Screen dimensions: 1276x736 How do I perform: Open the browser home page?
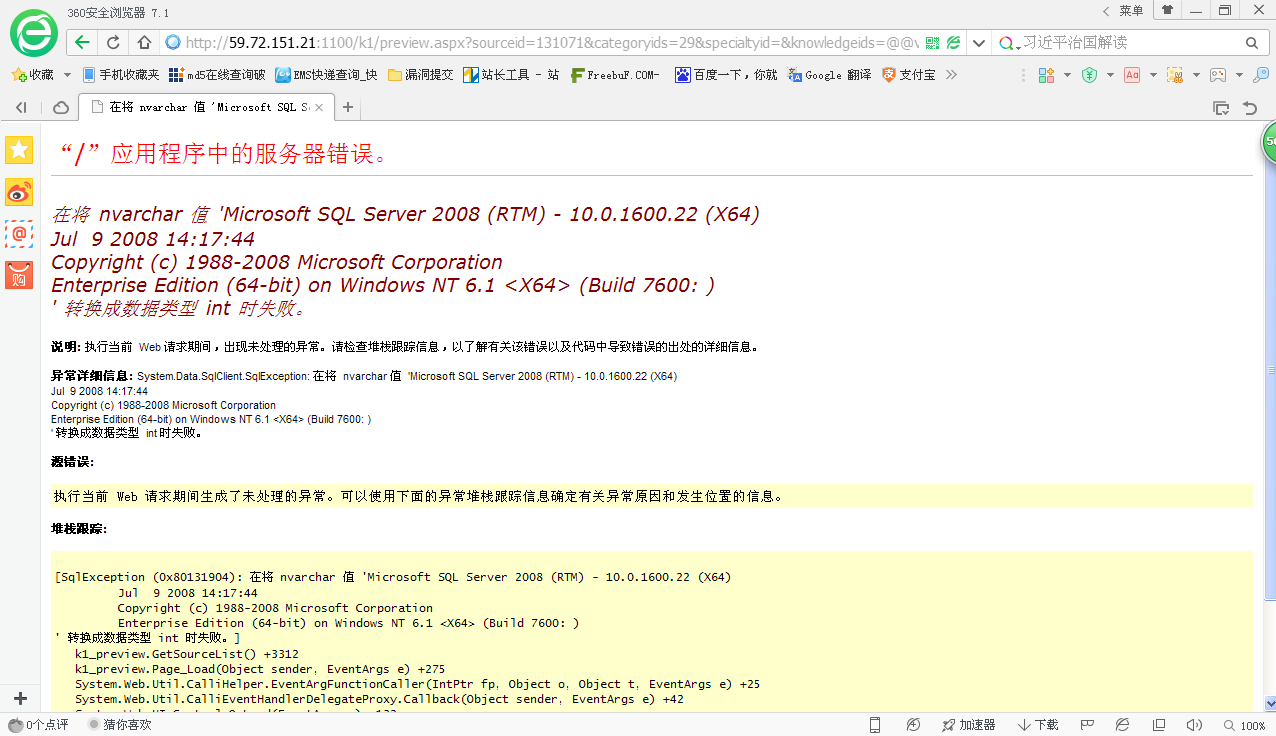point(144,43)
